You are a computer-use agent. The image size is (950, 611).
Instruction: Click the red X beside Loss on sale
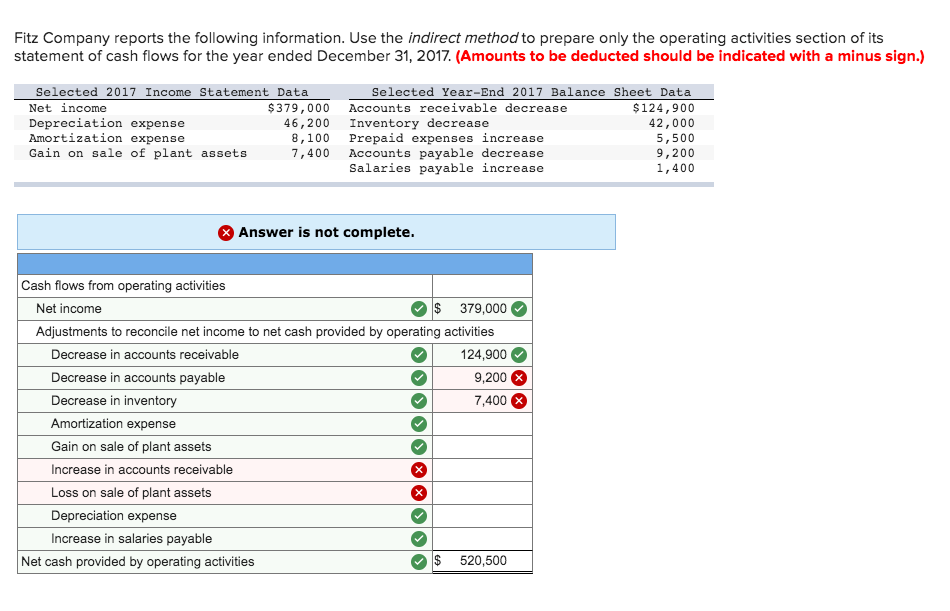(418, 492)
